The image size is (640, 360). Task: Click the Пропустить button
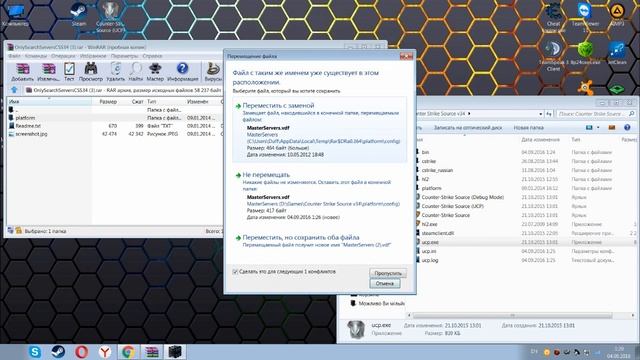pyautogui.click(x=388, y=273)
